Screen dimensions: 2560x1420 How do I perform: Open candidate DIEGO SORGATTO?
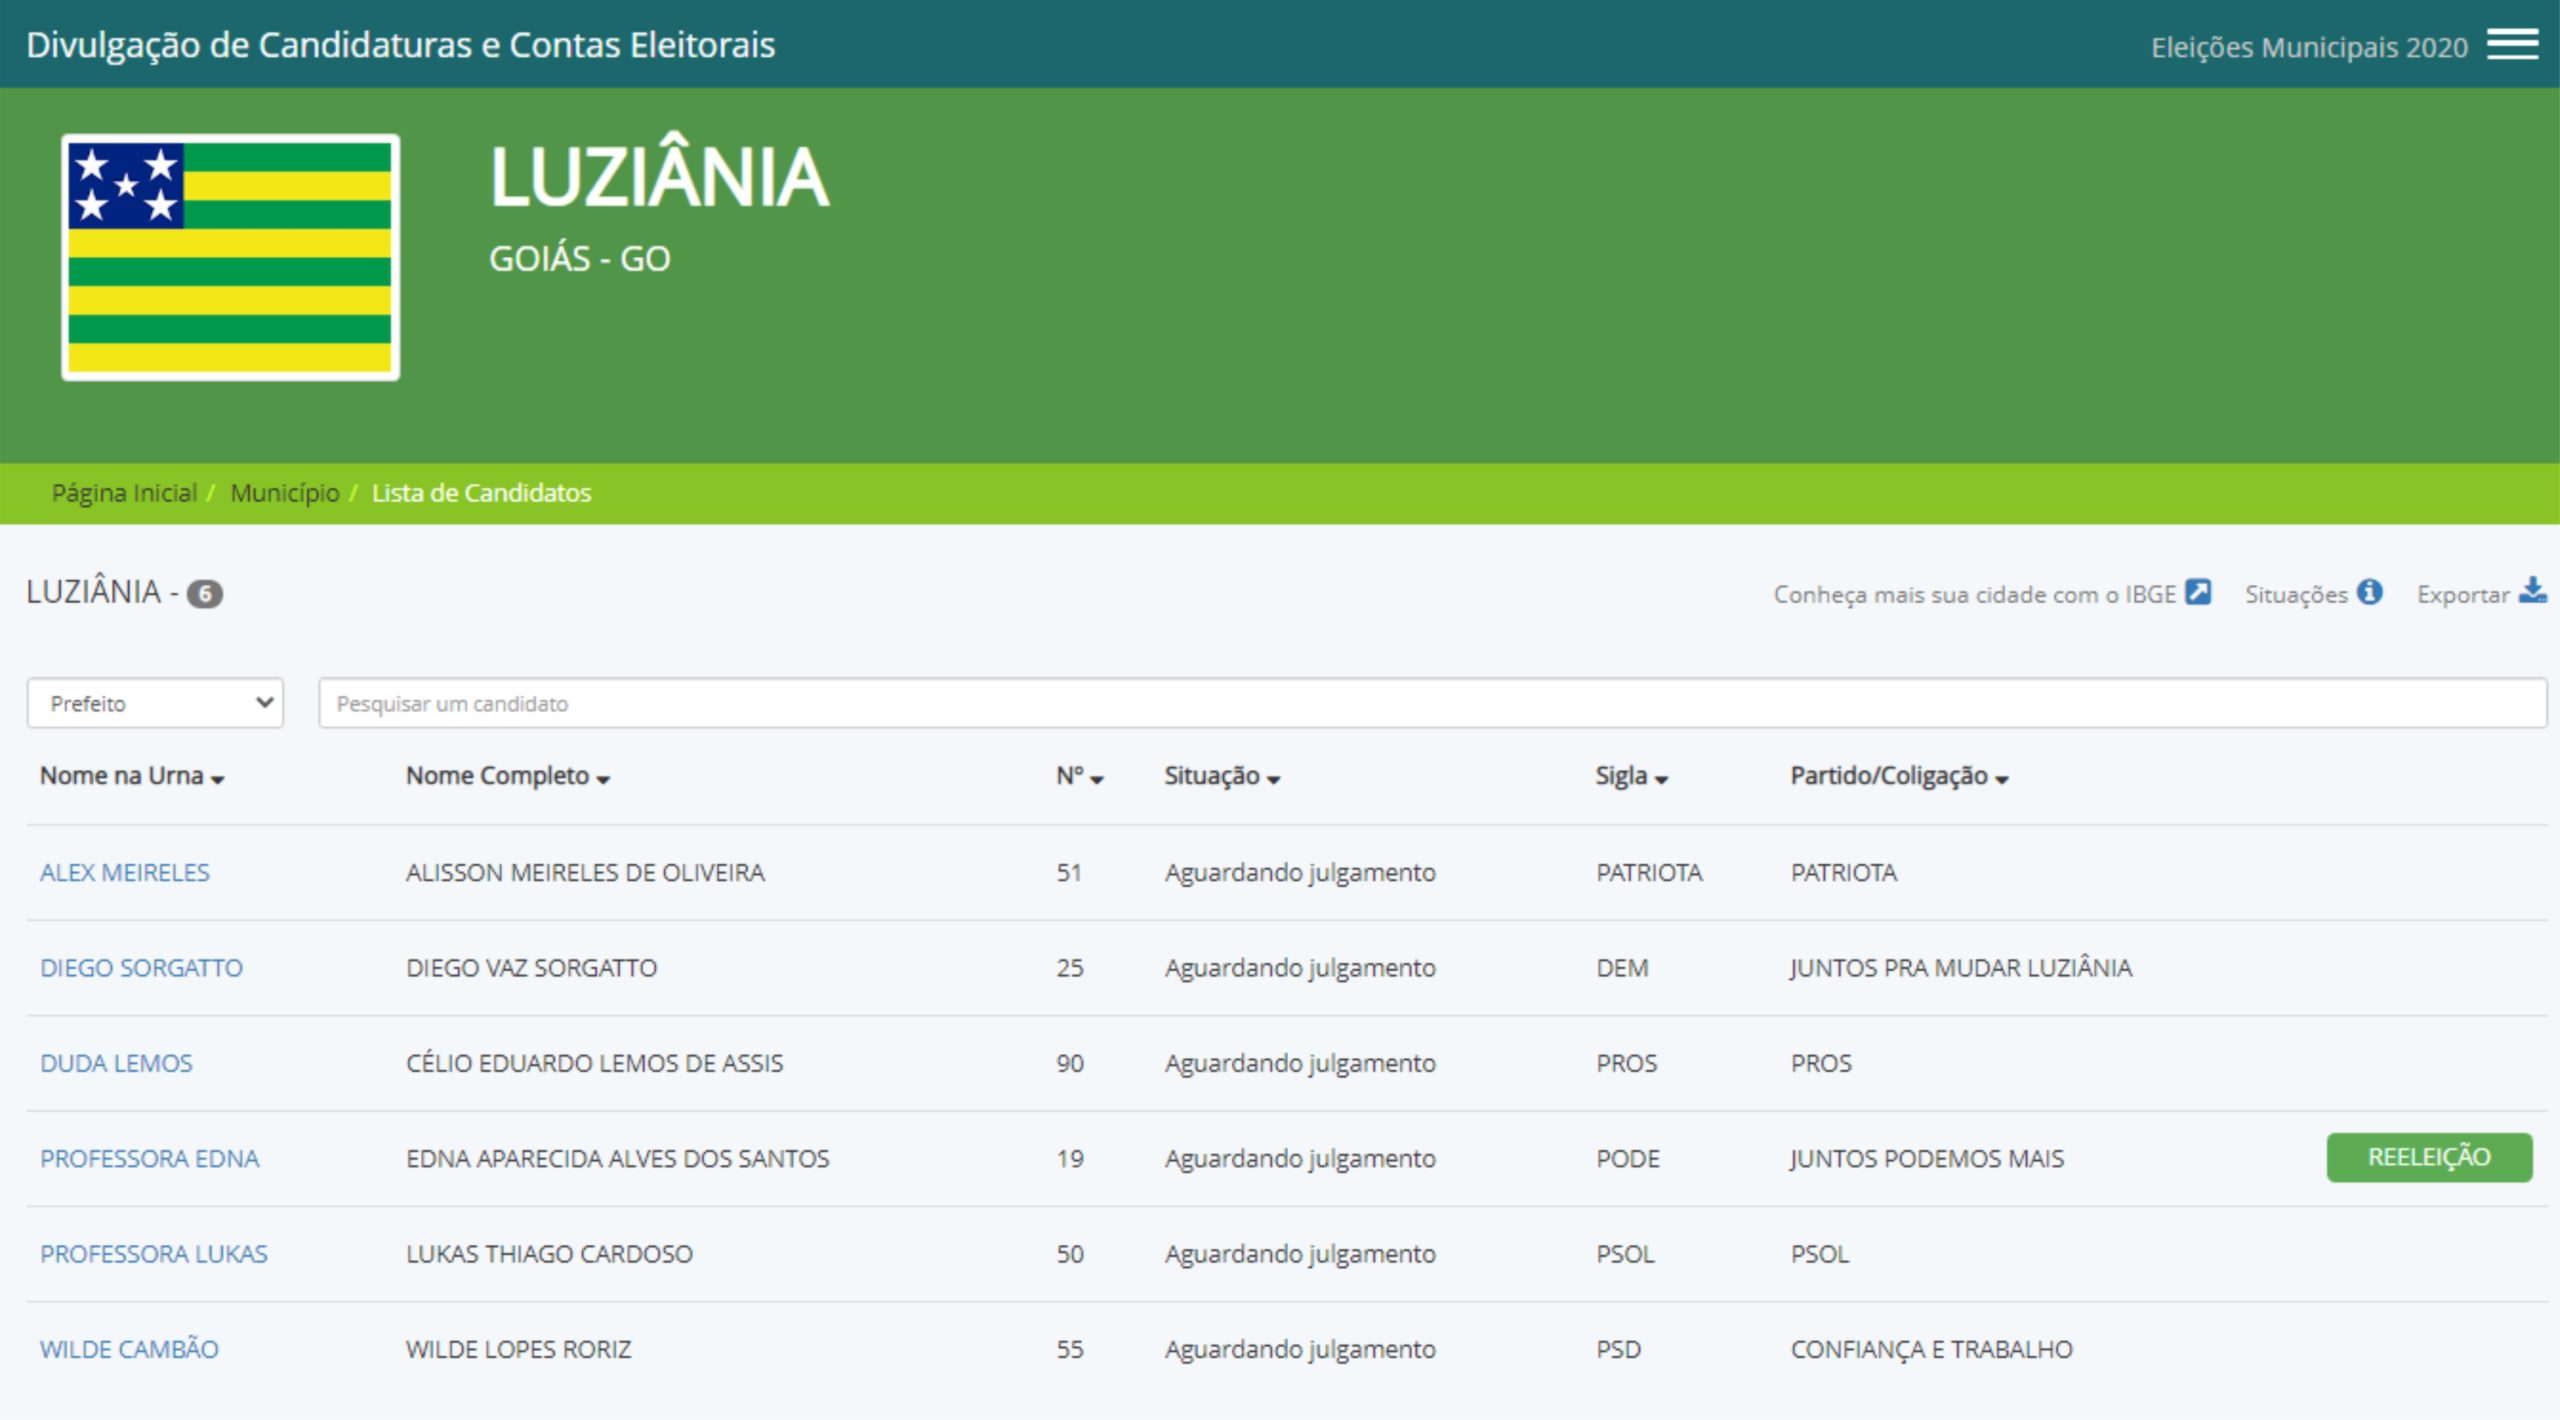point(141,968)
